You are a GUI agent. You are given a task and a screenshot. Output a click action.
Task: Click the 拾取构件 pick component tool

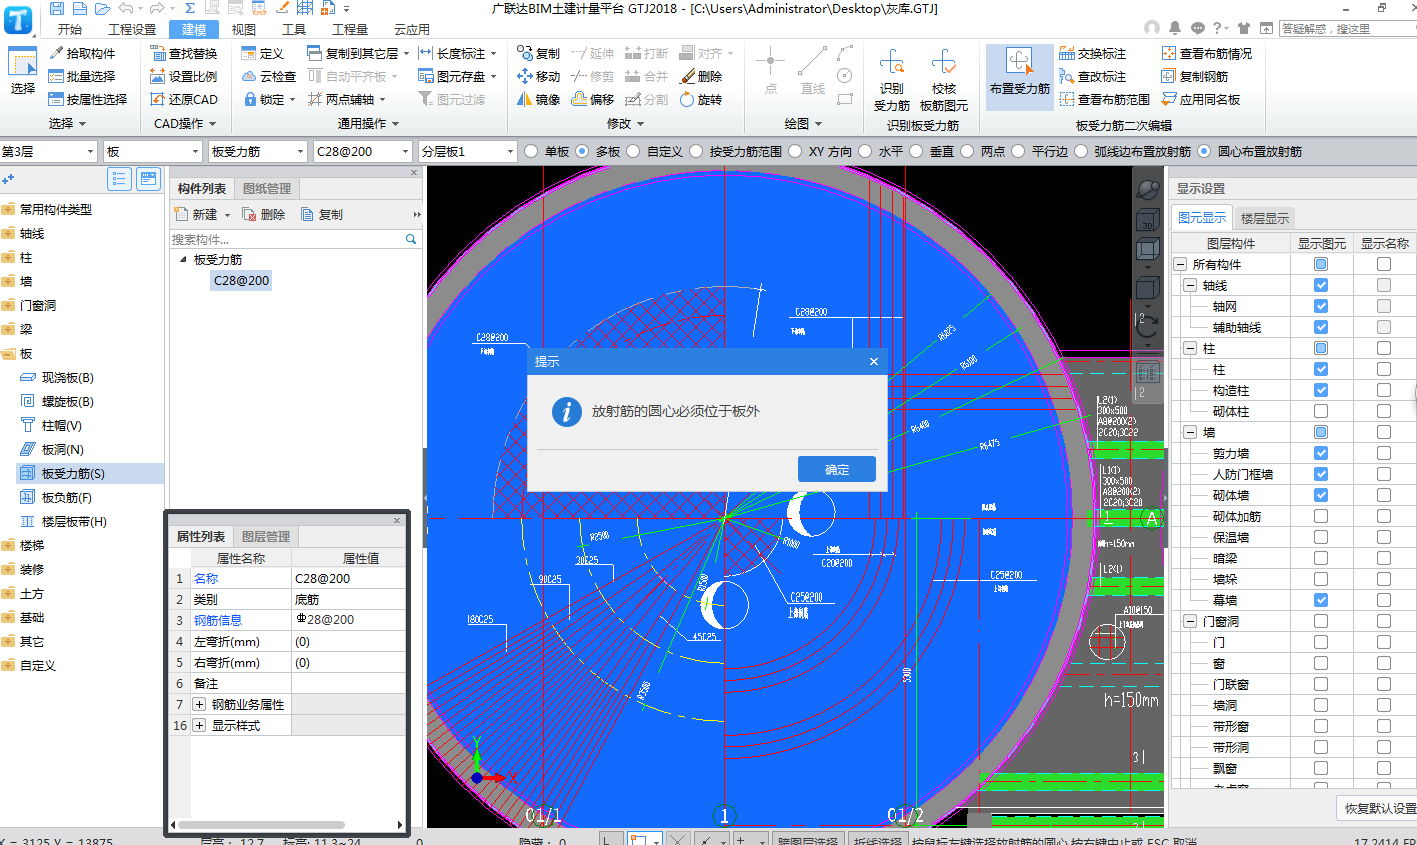[x=82, y=53]
